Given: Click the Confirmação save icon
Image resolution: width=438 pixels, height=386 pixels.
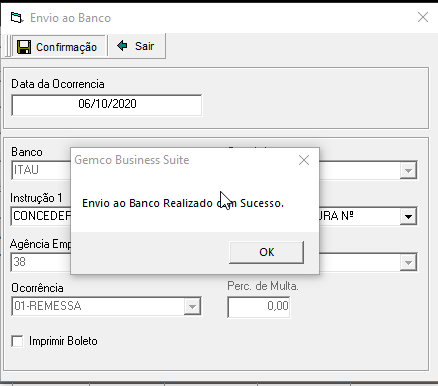Looking at the screenshot, I should tap(24, 47).
